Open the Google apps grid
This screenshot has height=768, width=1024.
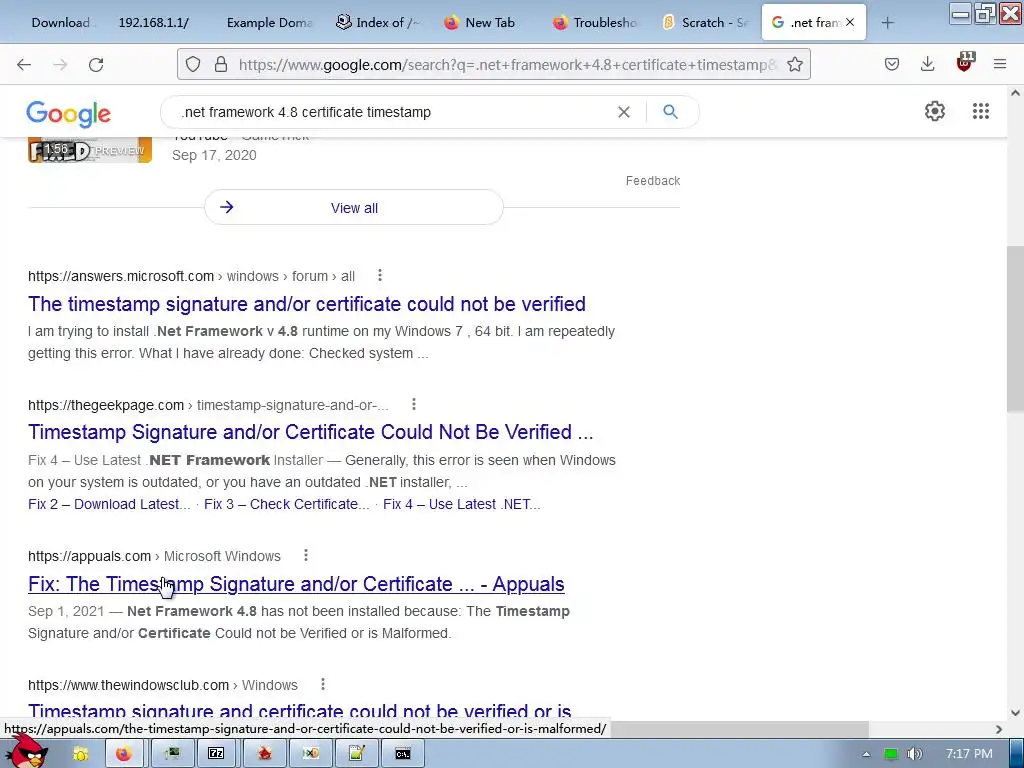pyautogui.click(x=981, y=111)
